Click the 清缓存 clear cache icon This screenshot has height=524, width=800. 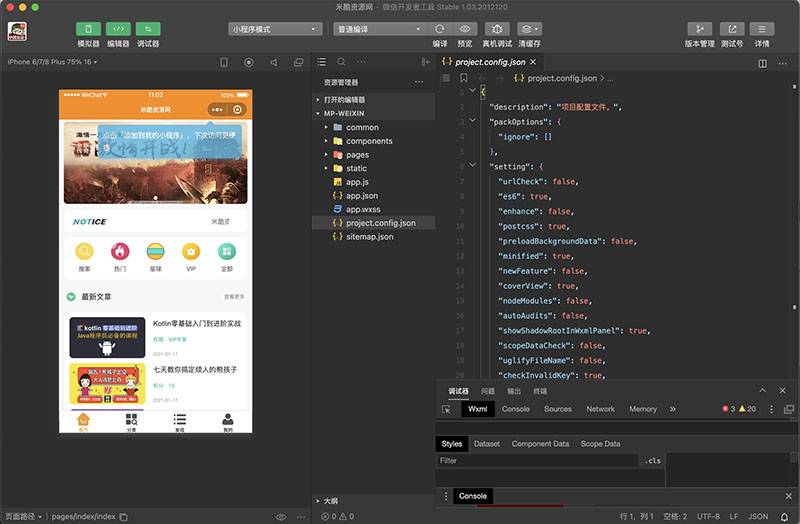(530, 29)
